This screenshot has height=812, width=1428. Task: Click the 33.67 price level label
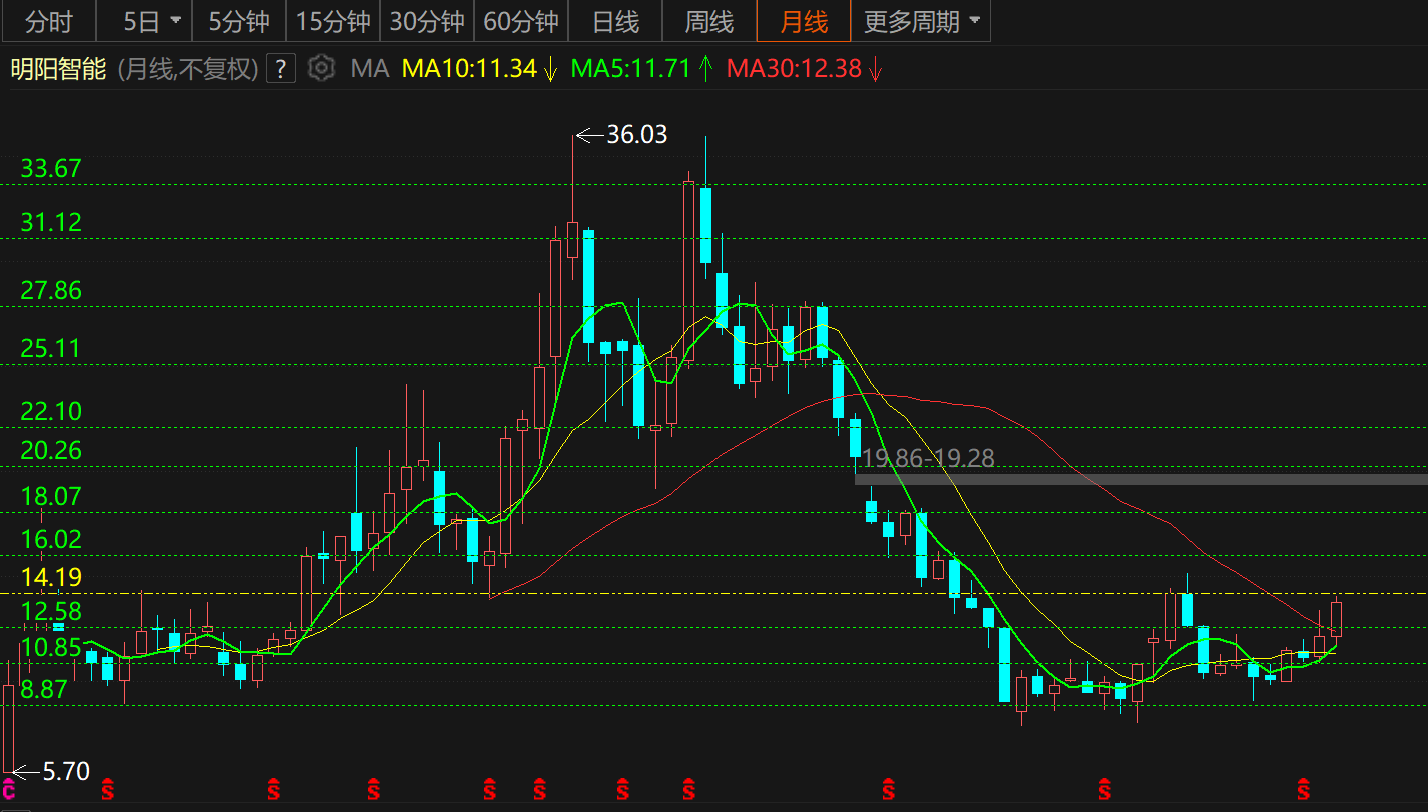[x=51, y=168]
